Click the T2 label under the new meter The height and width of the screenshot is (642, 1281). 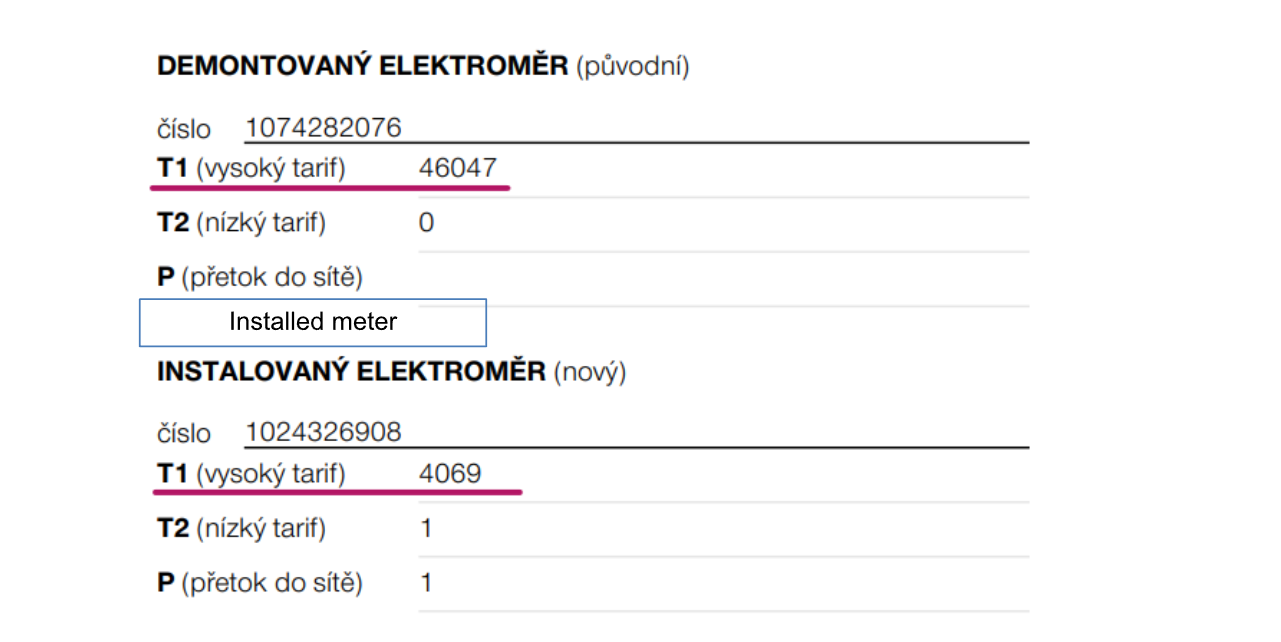click(241, 528)
